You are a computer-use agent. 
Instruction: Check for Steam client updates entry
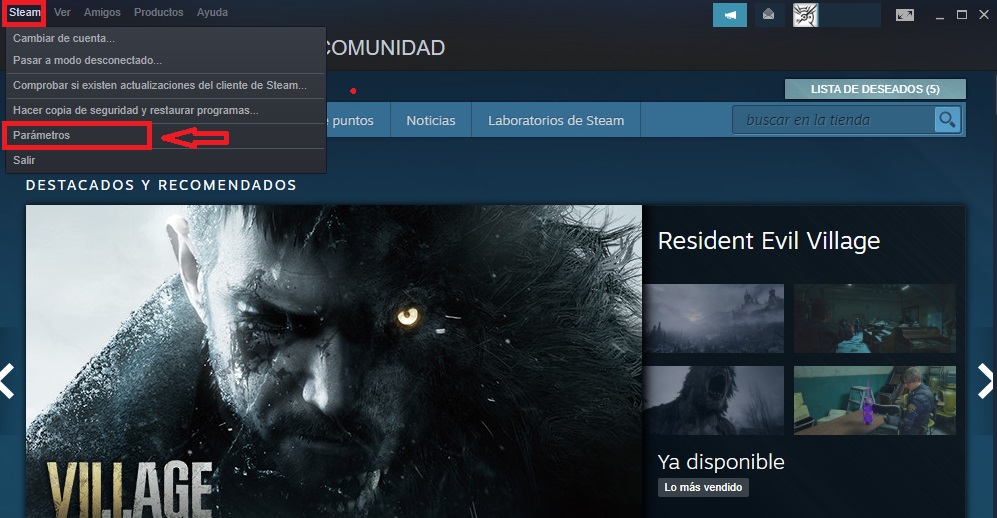[x=165, y=85]
